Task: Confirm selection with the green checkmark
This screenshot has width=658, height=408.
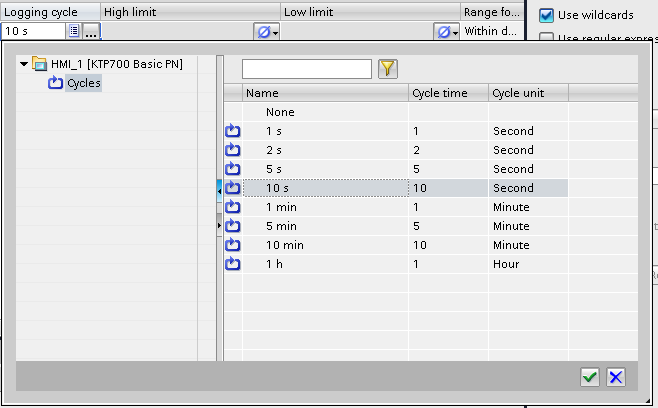Action: [590, 377]
